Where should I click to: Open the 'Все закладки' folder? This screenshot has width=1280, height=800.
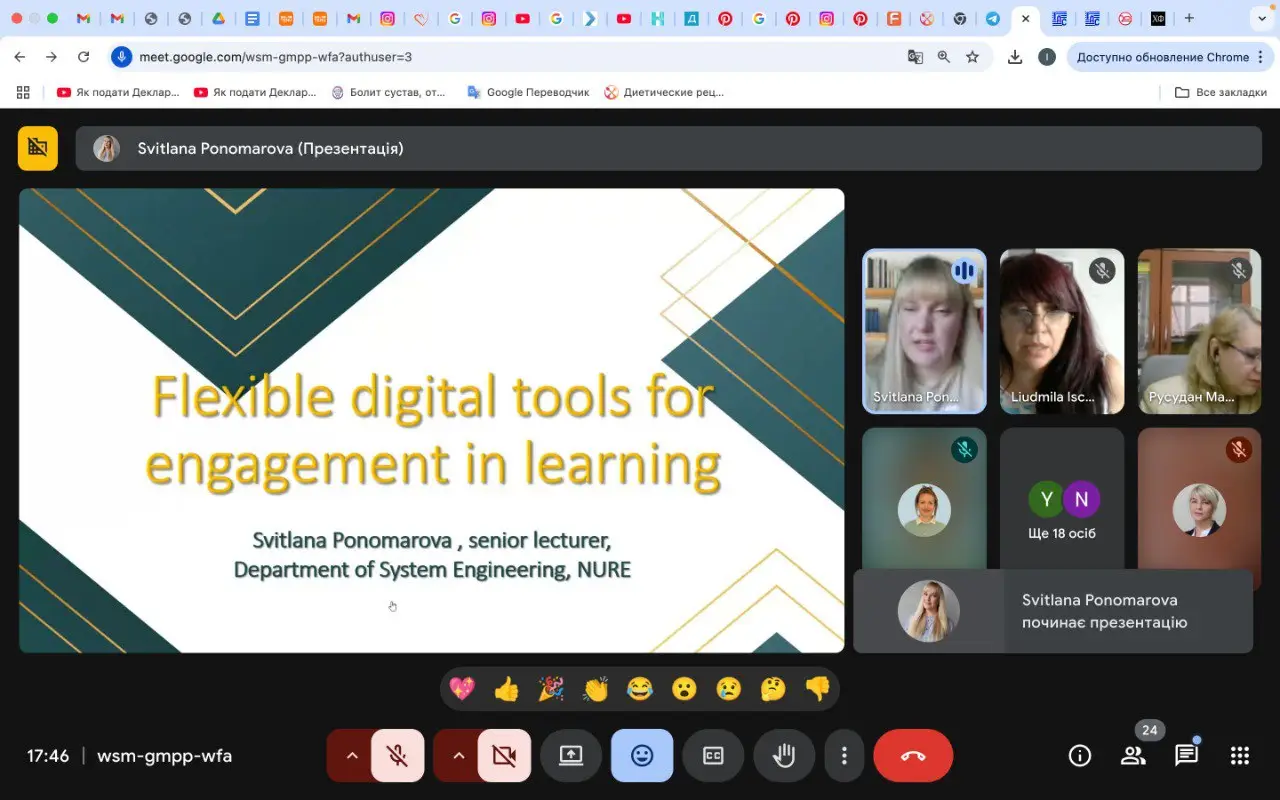pos(1221,92)
